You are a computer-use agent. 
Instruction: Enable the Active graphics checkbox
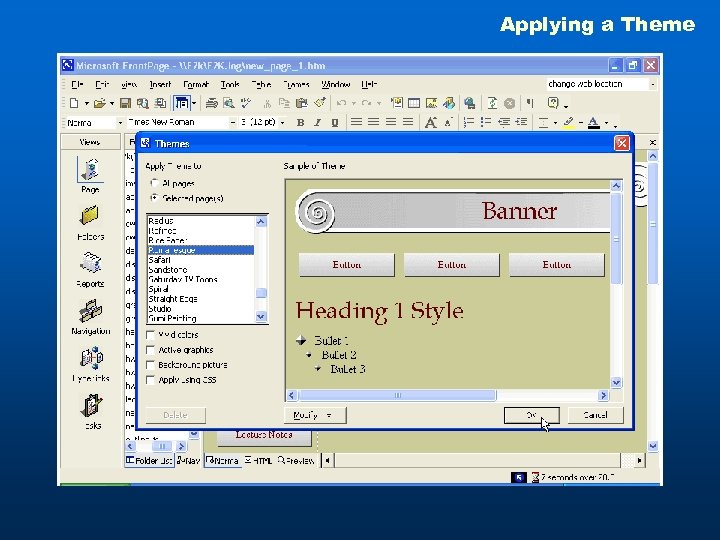point(150,350)
